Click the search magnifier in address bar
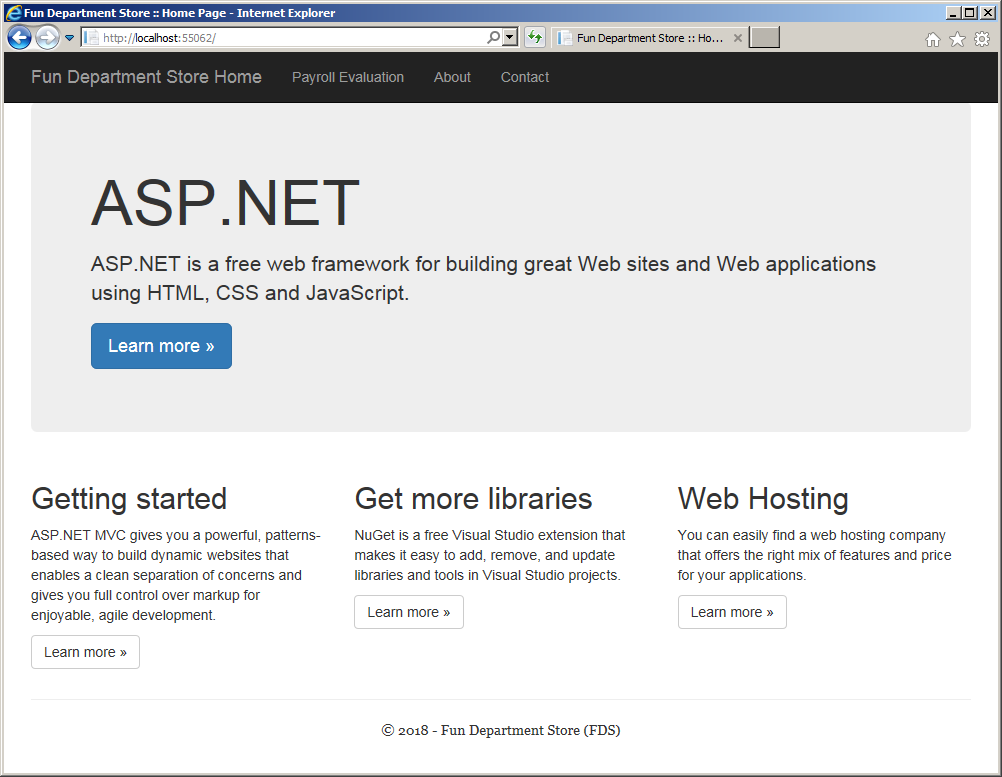Viewport: 1002px width, 777px height. [493, 38]
